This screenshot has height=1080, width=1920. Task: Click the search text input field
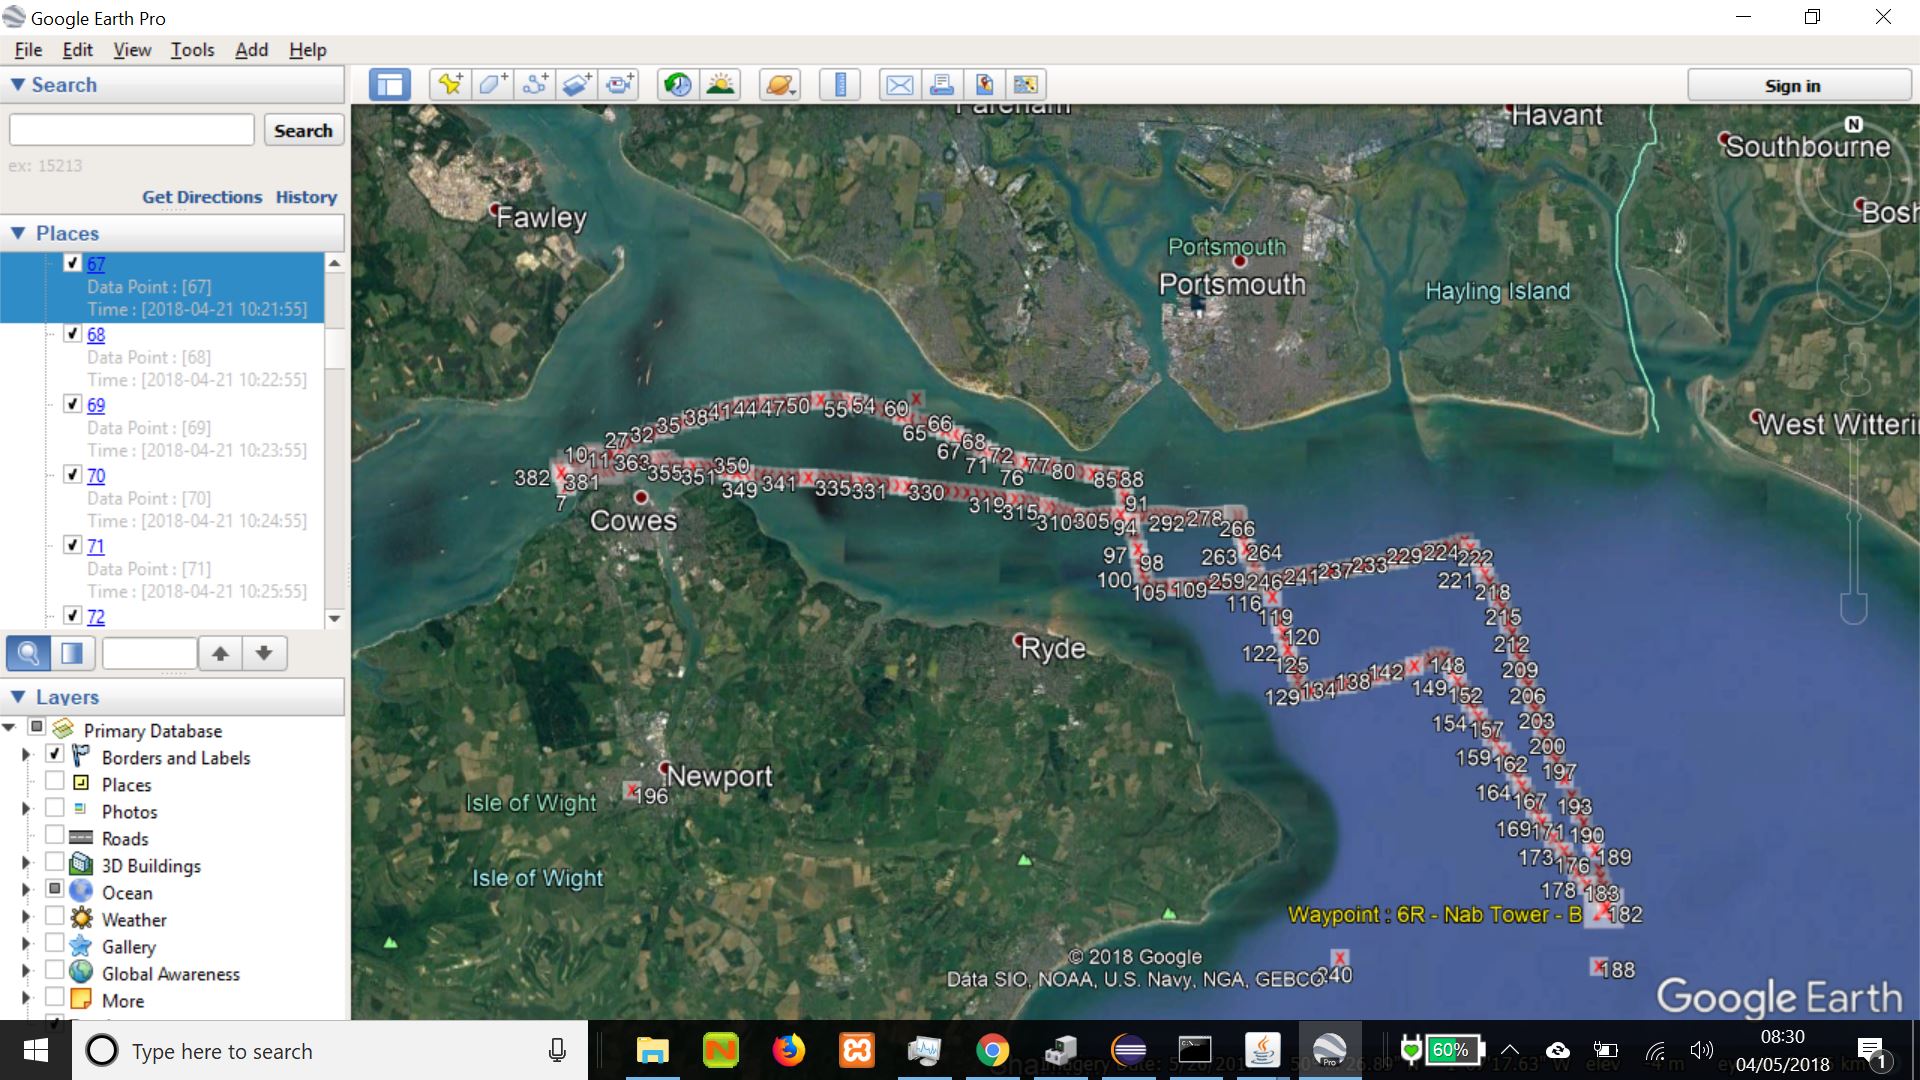(x=132, y=130)
